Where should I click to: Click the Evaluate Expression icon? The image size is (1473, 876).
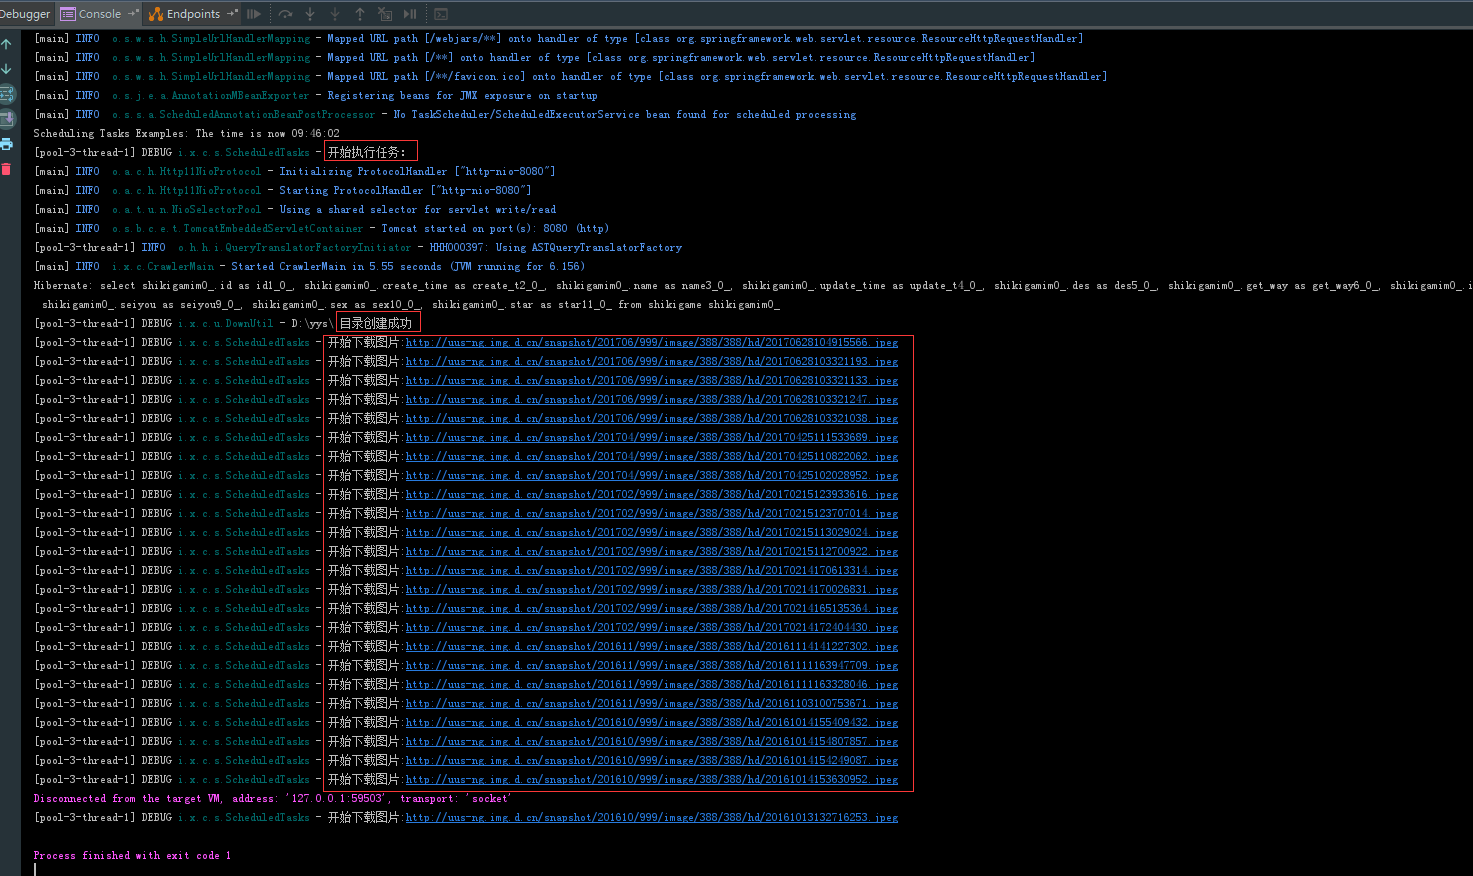(441, 14)
